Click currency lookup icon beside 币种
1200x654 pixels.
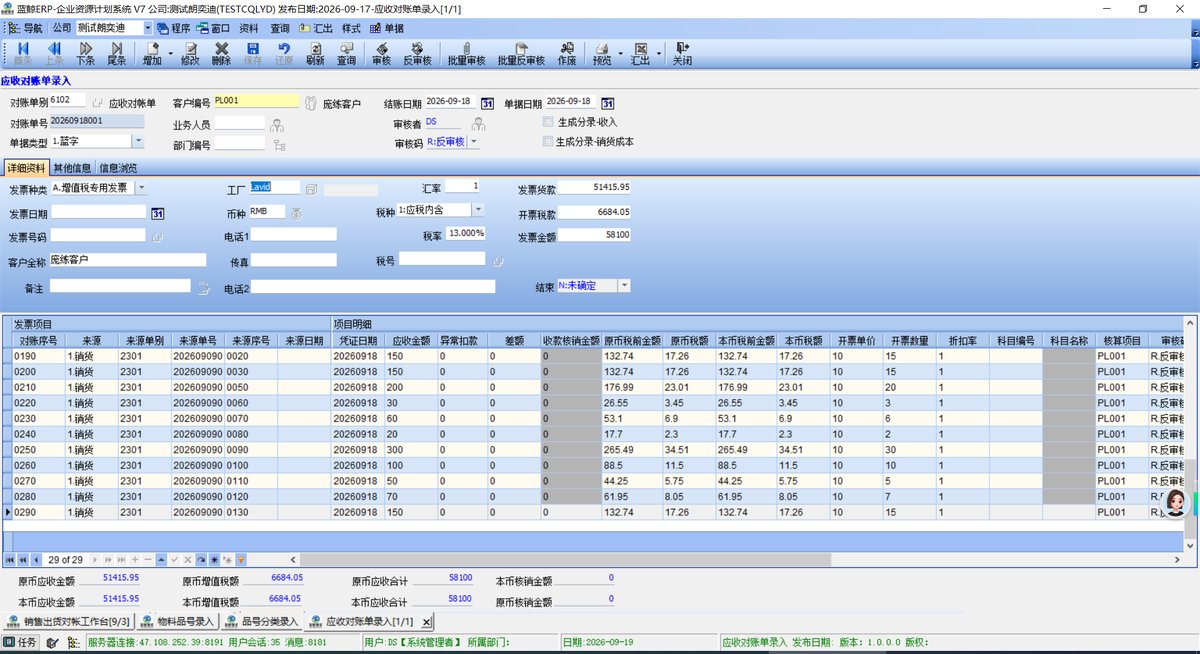pyautogui.click(x=296, y=213)
